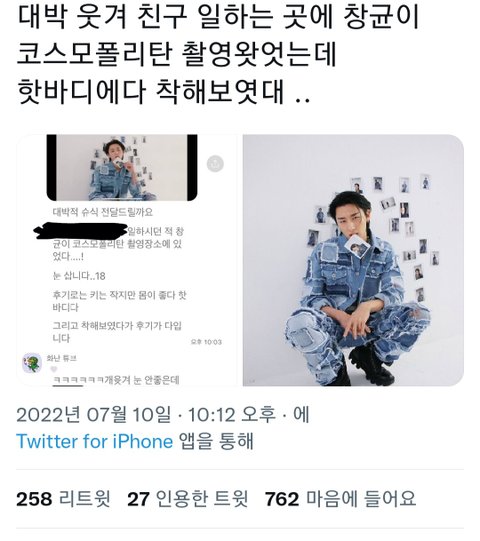
Task: Open the 27 인용한 트윗 list
Action: click(x=188, y=499)
